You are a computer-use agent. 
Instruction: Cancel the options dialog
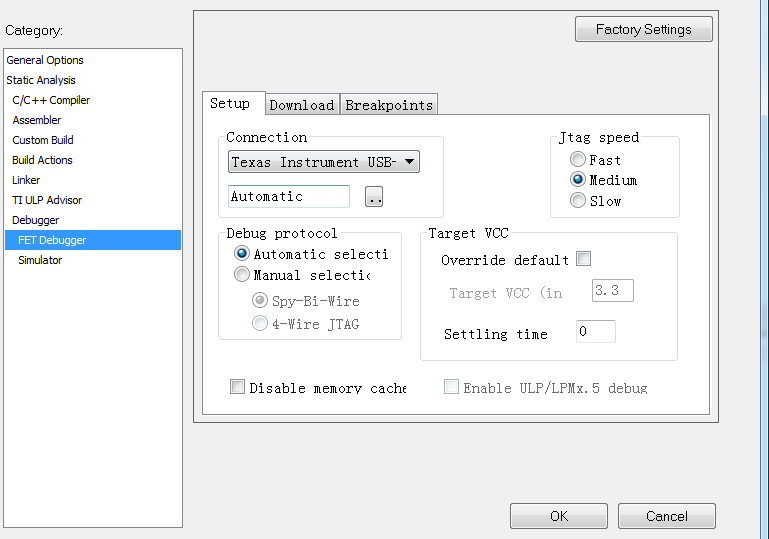[x=666, y=516]
